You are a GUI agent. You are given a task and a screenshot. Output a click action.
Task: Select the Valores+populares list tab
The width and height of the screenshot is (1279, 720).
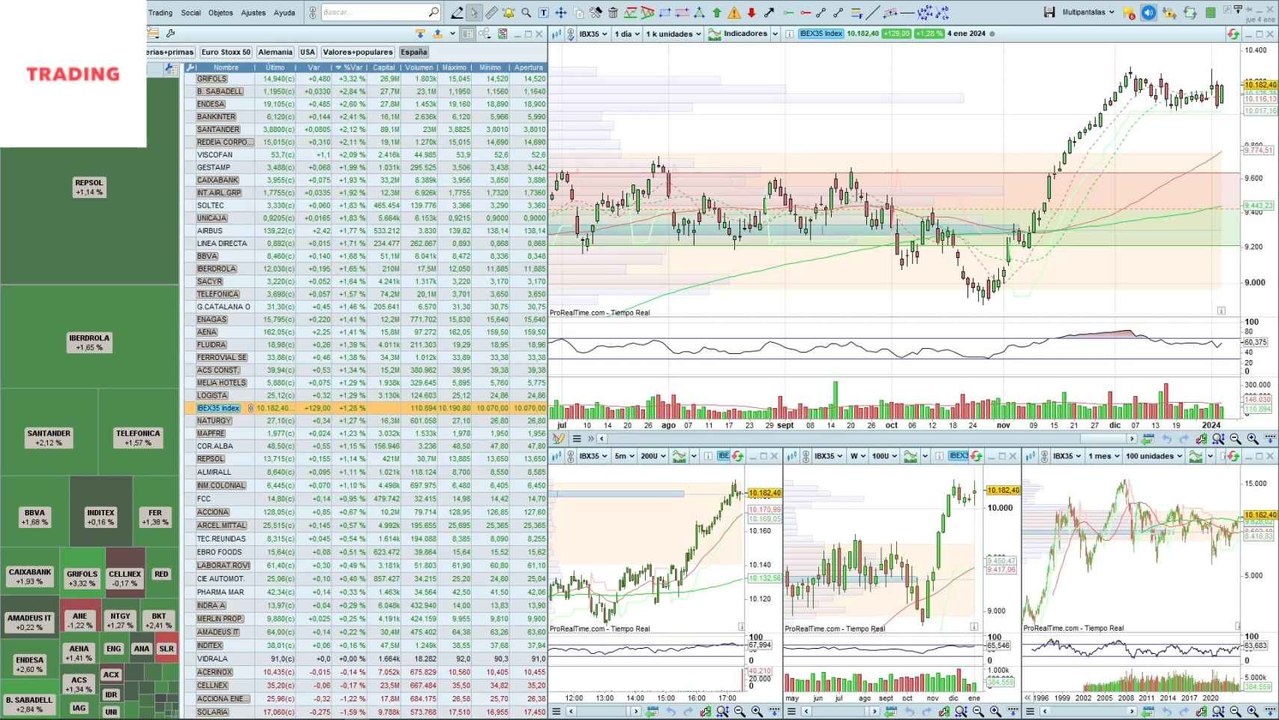click(x=358, y=52)
